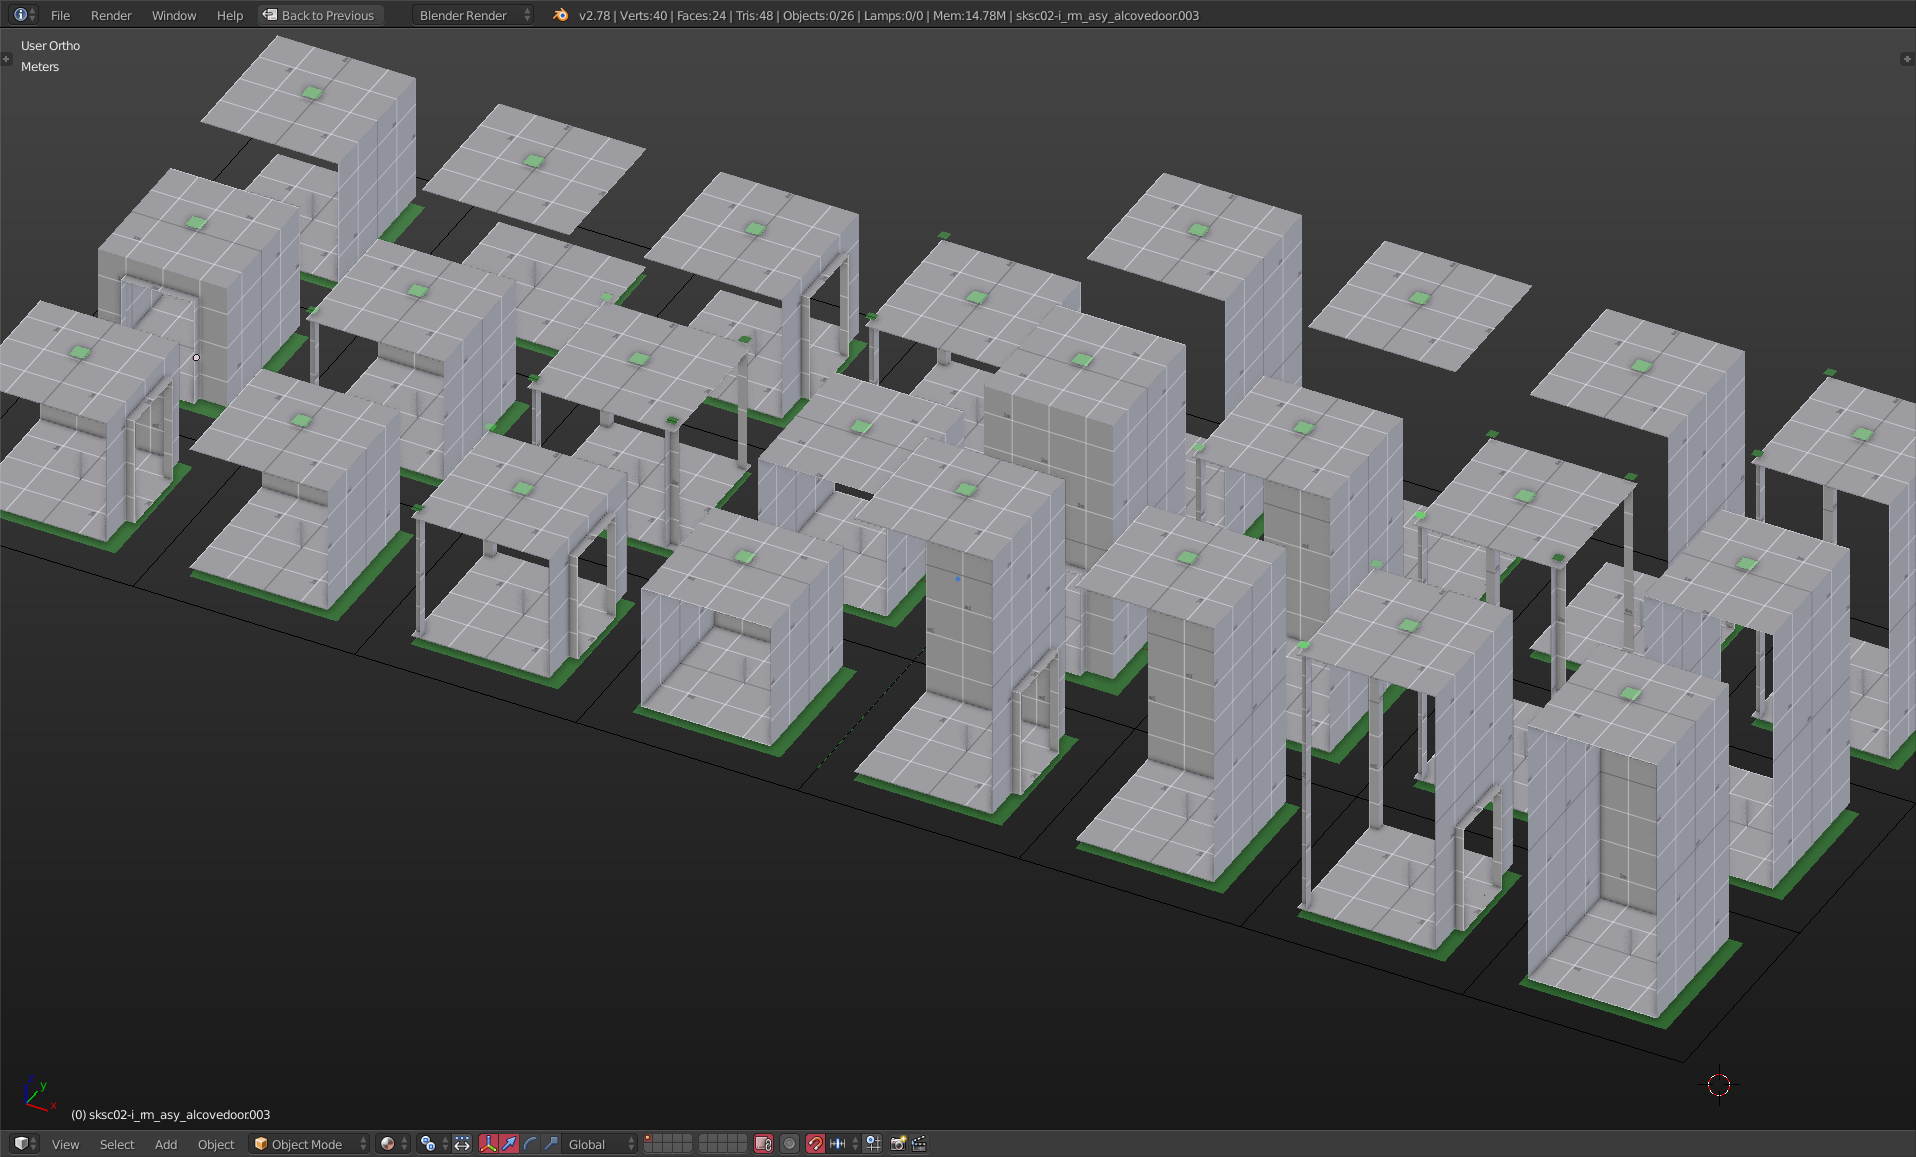Click the sksc02-i_rm_asy_alcovedoor.003 name in header
Screen dimensions: 1916x1157
tap(1107, 15)
